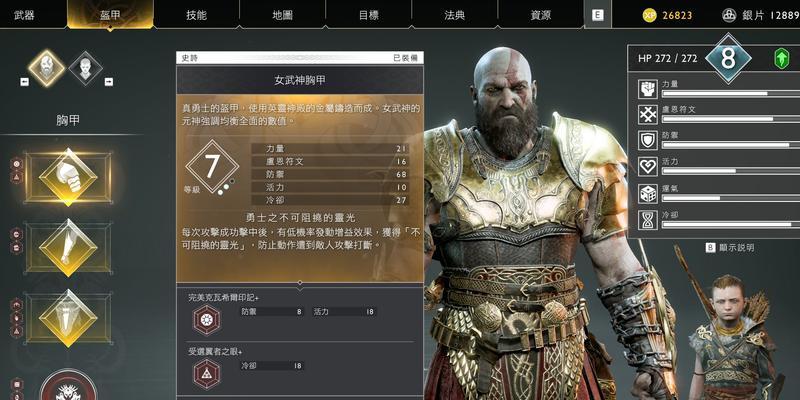
Task: Open the 資源 resources tab
Action: tap(540, 15)
